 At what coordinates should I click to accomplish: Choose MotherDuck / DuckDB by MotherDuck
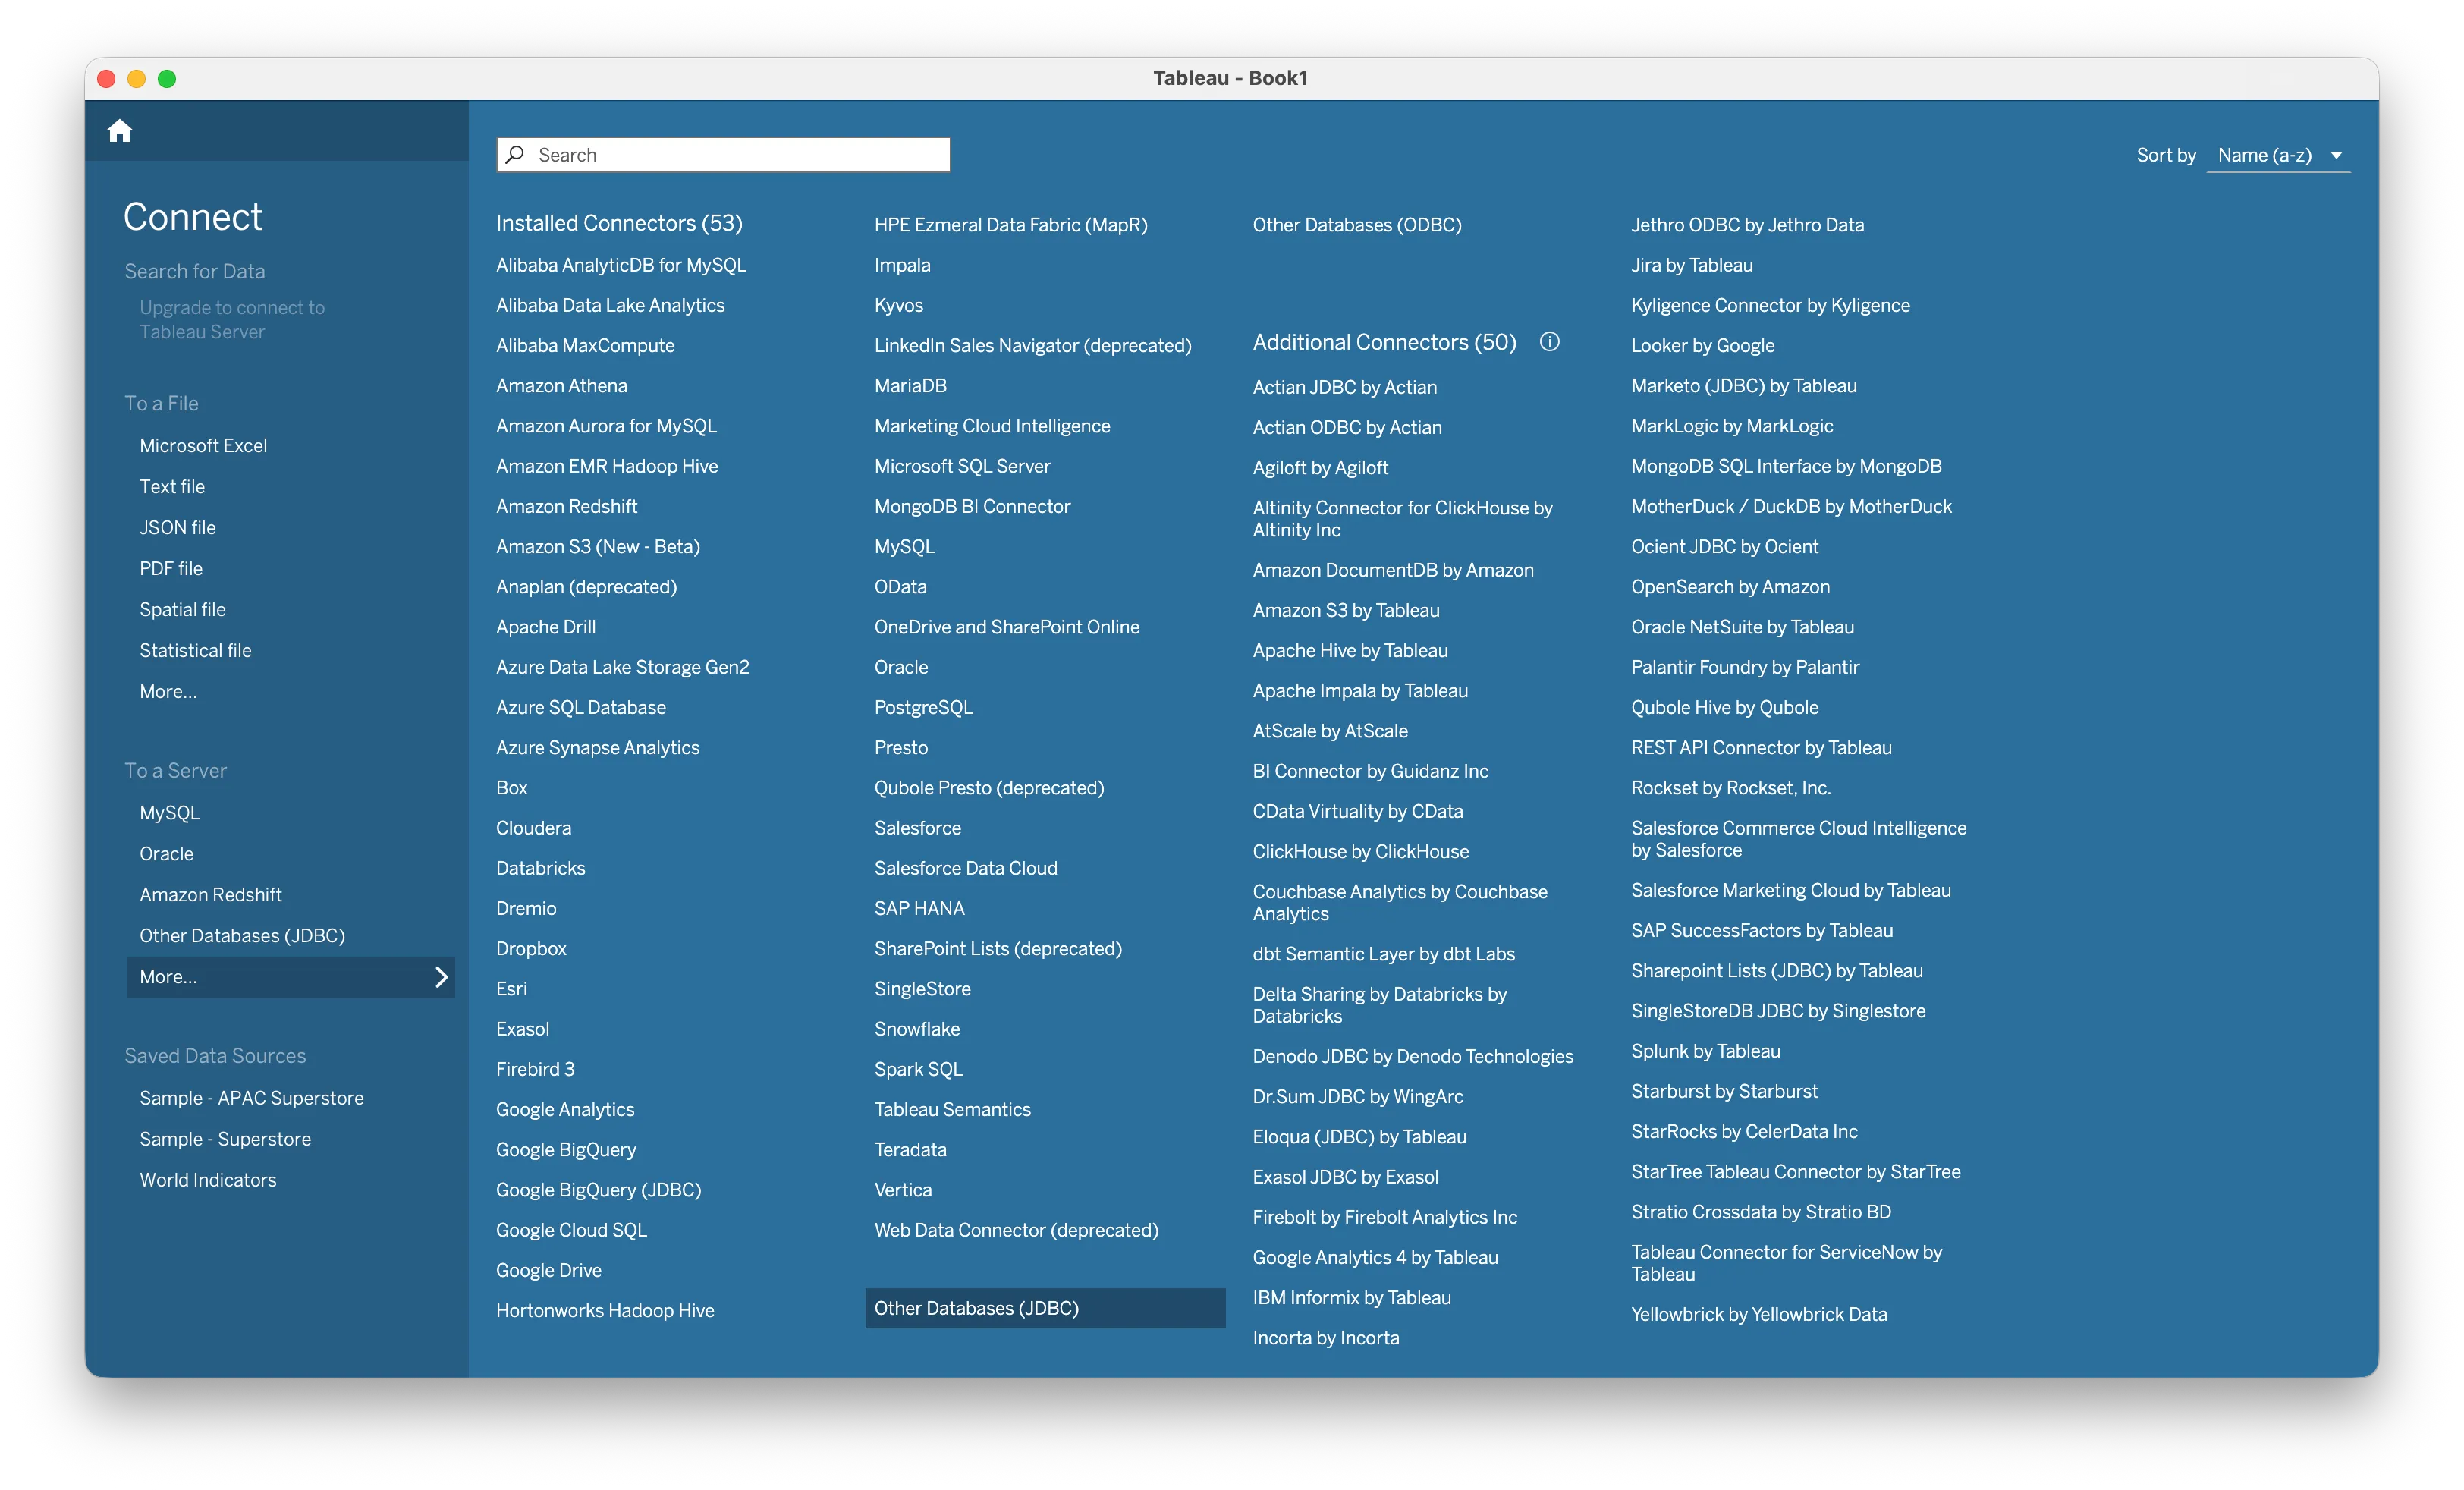[x=1791, y=506]
